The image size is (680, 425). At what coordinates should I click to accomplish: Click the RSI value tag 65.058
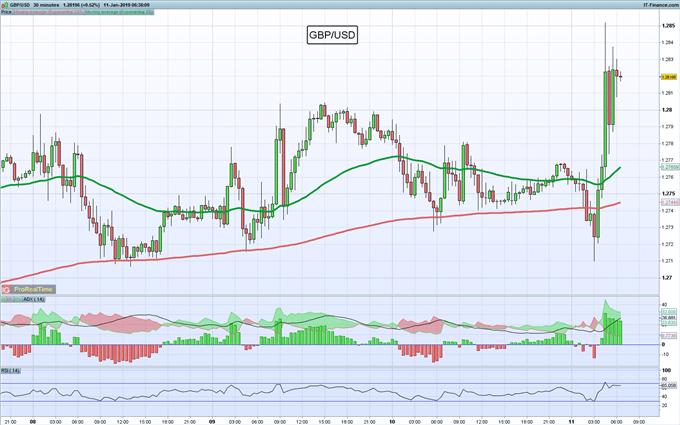coord(668,385)
